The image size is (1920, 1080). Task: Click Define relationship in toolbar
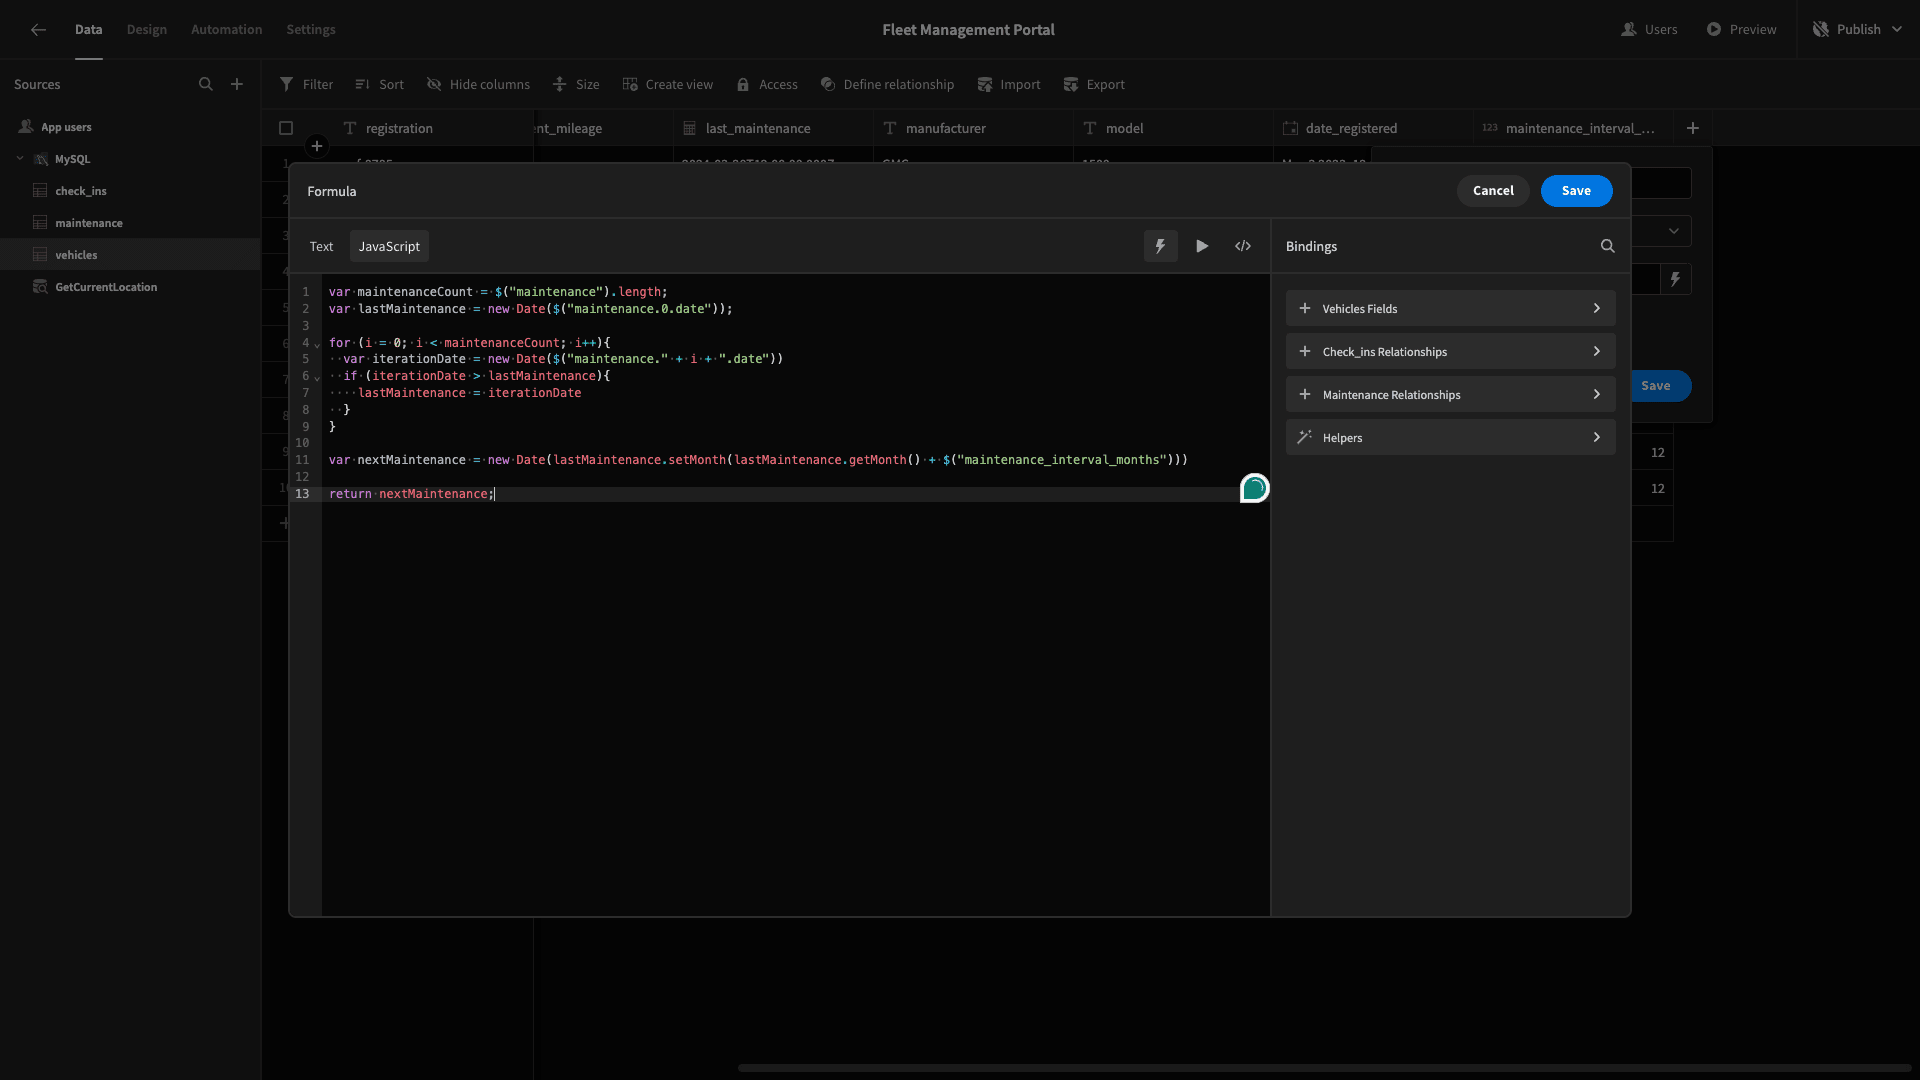[x=887, y=85]
